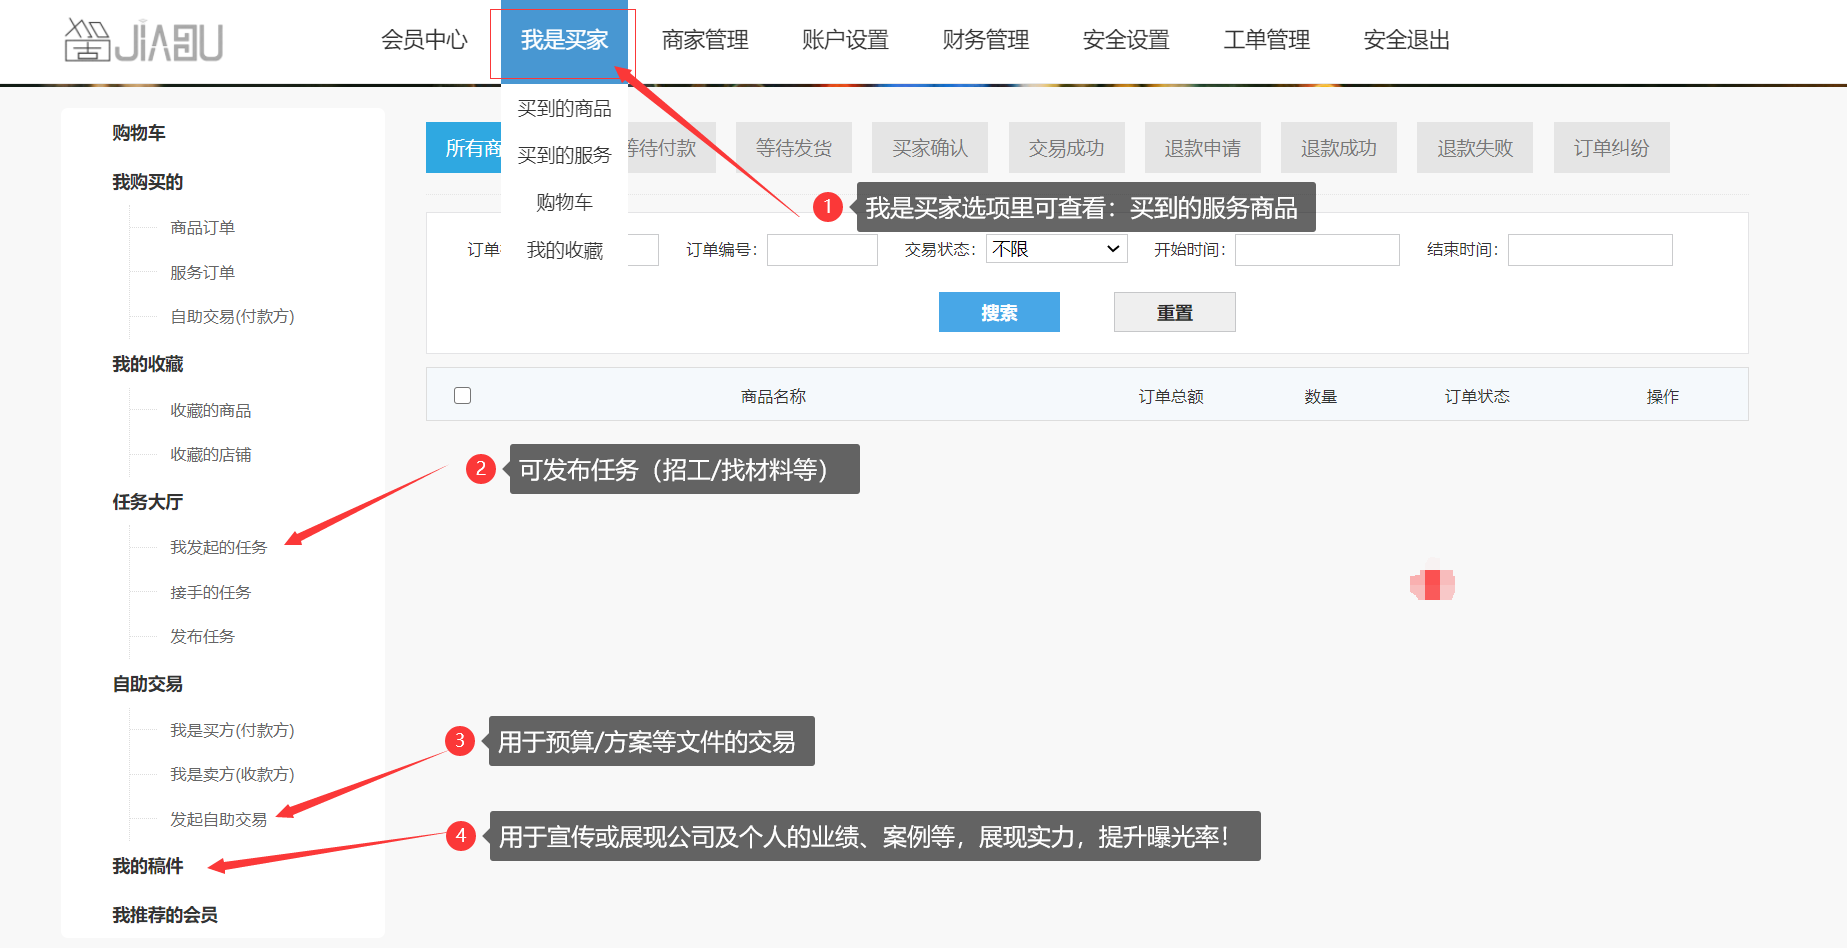Focus the 结束时间 date field
Viewport: 1847px width, 948px height.
[x=1589, y=250]
